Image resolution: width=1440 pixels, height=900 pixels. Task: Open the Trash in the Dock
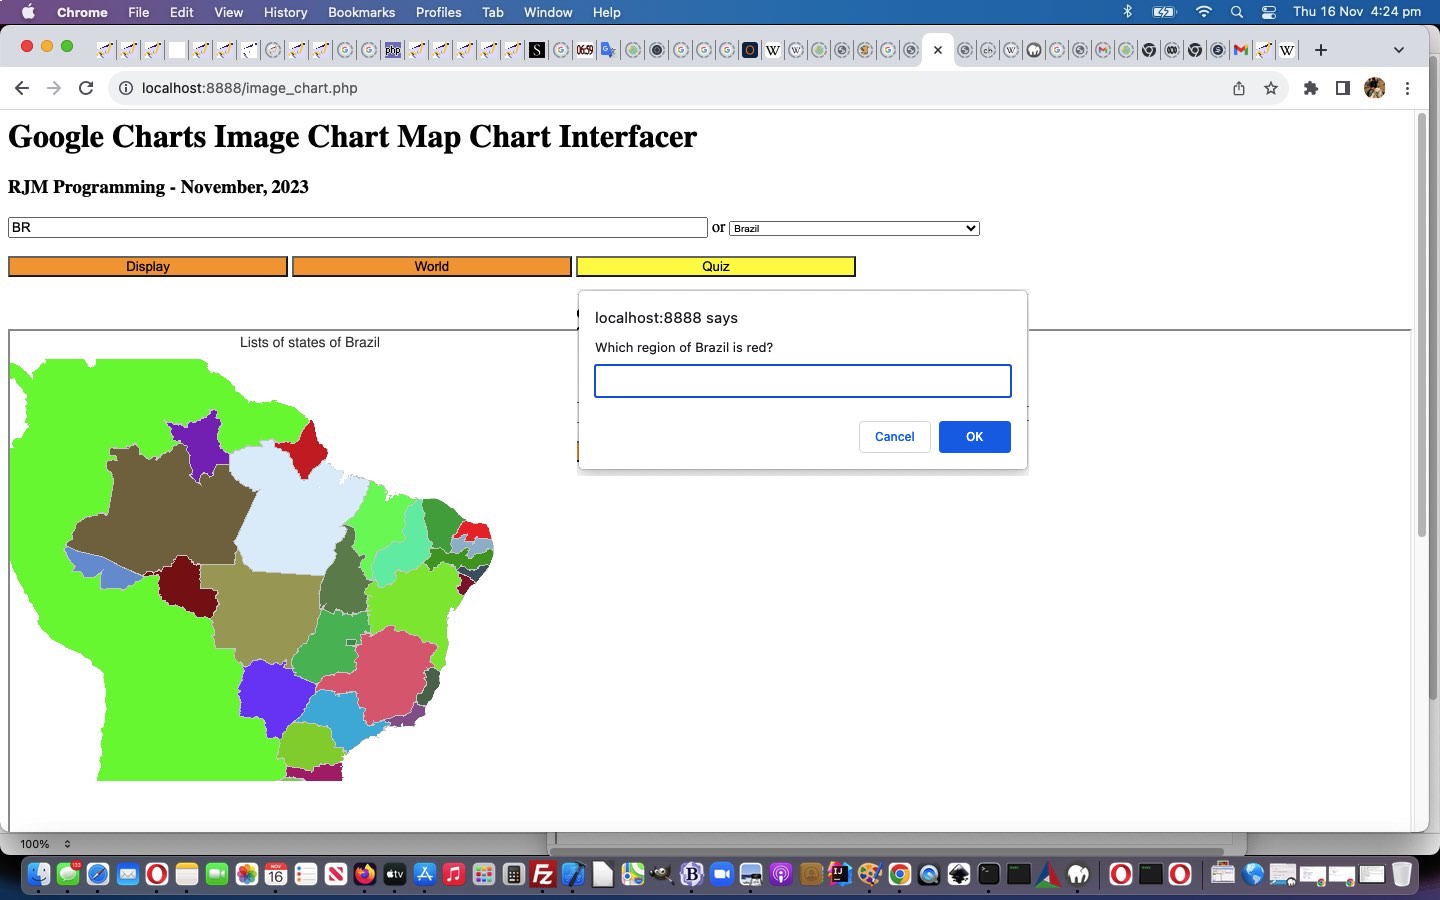pos(1402,875)
